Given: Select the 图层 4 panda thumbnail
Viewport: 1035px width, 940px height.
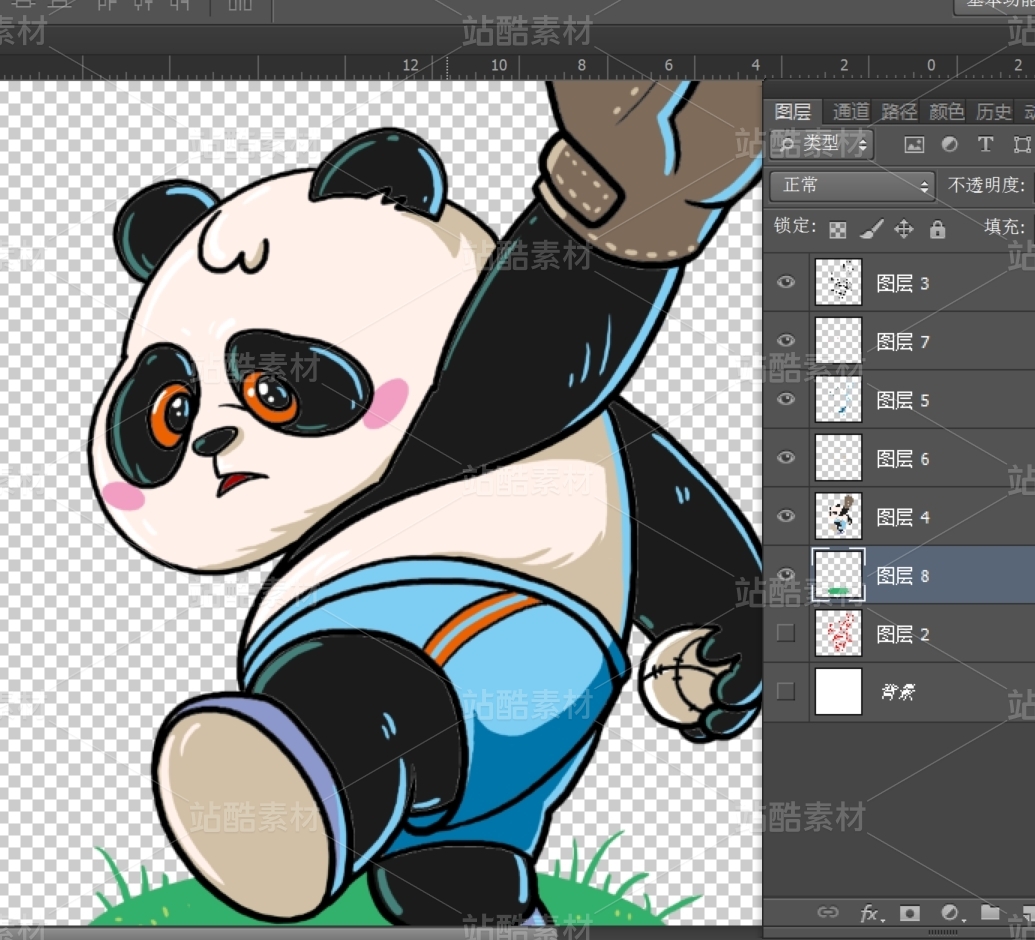Looking at the screenshot, I should pos(838,516).
